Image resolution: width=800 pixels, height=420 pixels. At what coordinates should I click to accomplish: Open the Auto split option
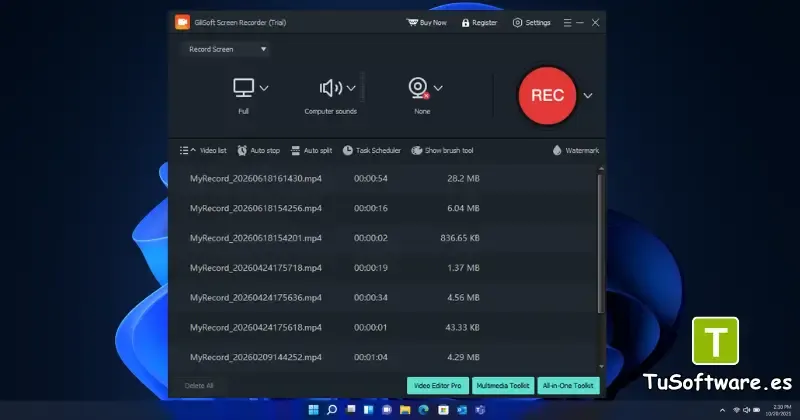pos(311,151)
